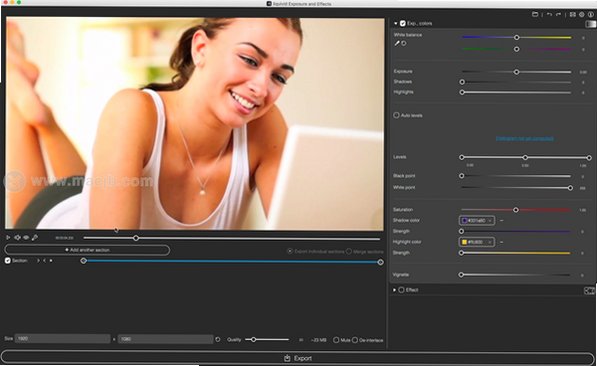The height and width of the screenshot is (366, 597).
Task: Click the playhead on the video scrubber
Action: click(x=136, y=238)
